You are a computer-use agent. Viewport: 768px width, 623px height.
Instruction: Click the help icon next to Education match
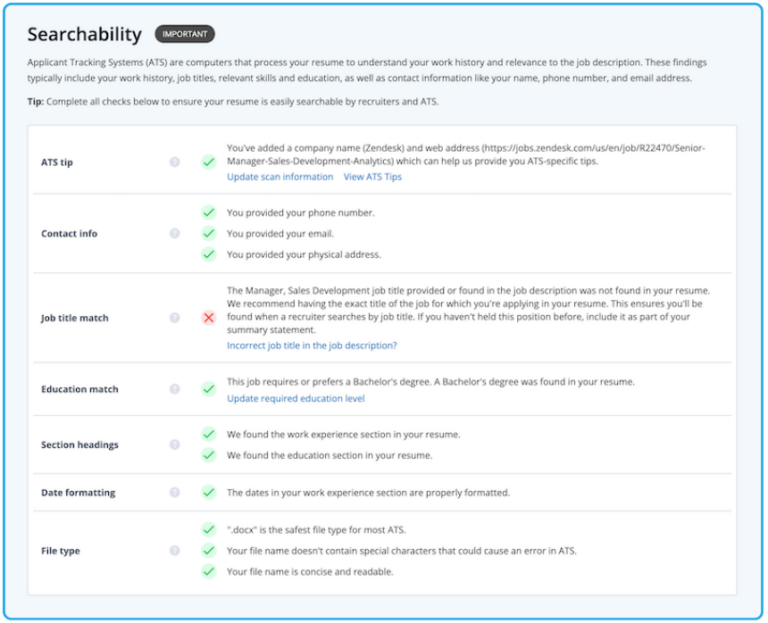tap(175, 389)
